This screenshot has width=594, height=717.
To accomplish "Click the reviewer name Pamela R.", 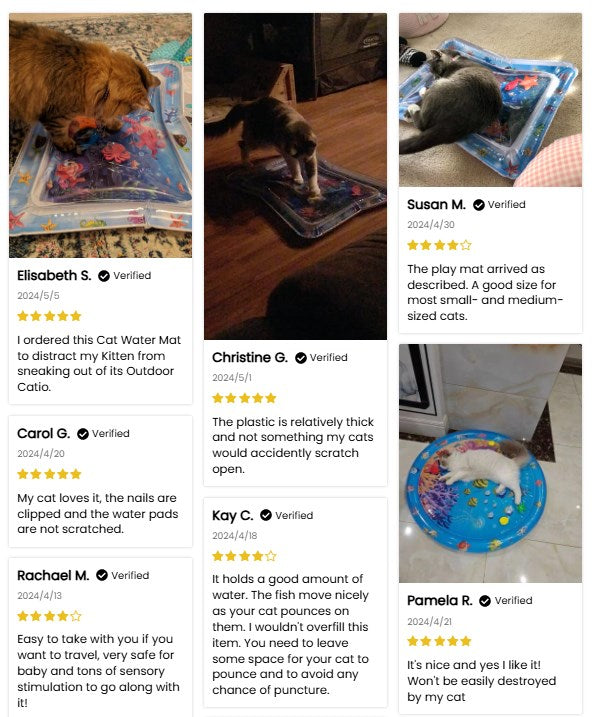I will (x=439, y=600).
